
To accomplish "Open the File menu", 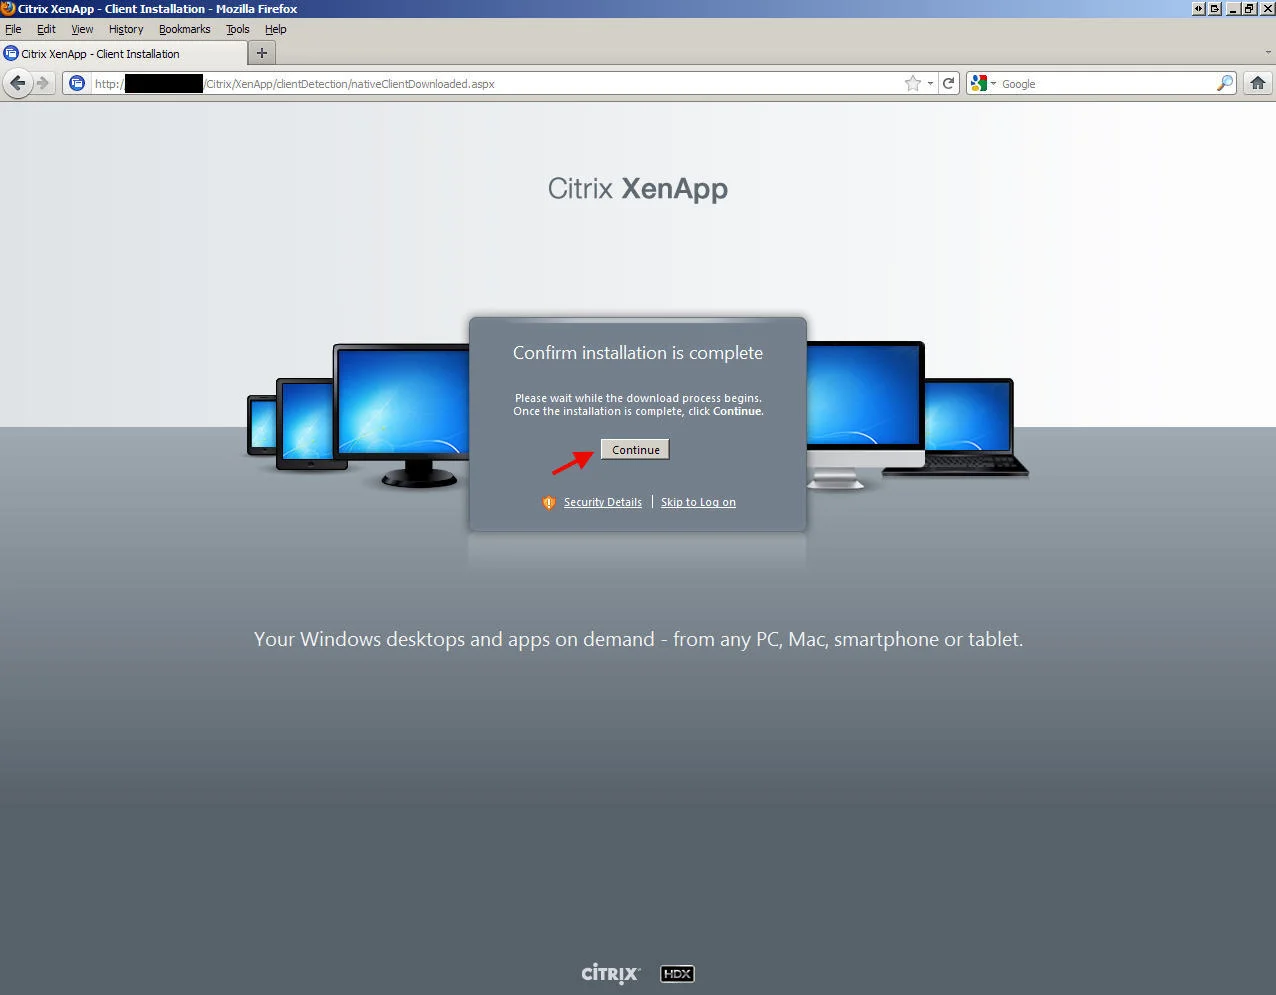I will click(x=13, y=29).
